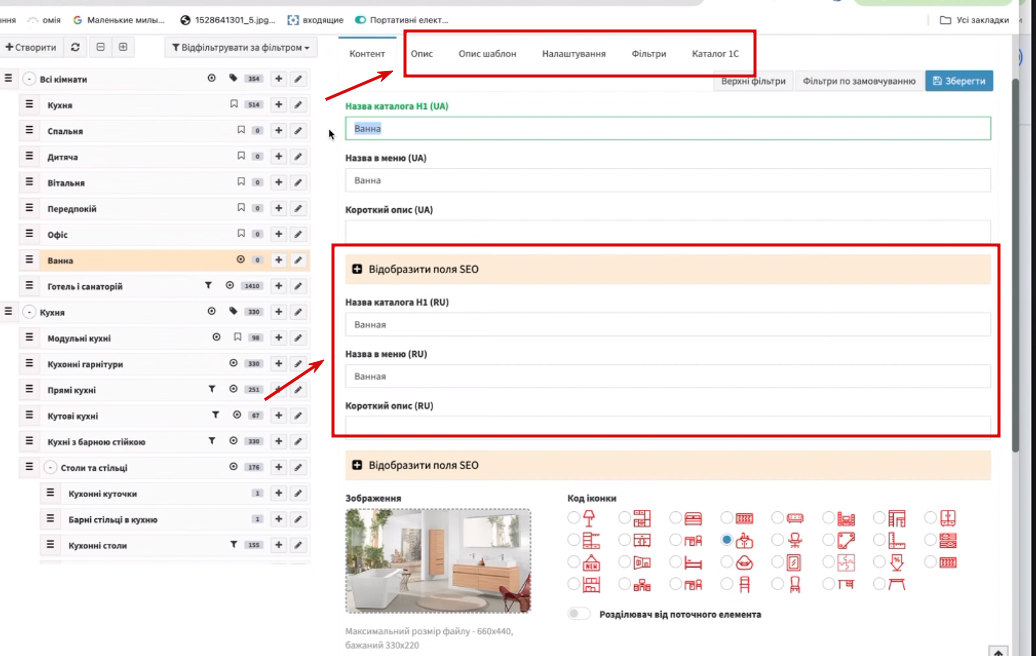Click the bookmark icon in the Офіс row

click(x=241, y=234)
